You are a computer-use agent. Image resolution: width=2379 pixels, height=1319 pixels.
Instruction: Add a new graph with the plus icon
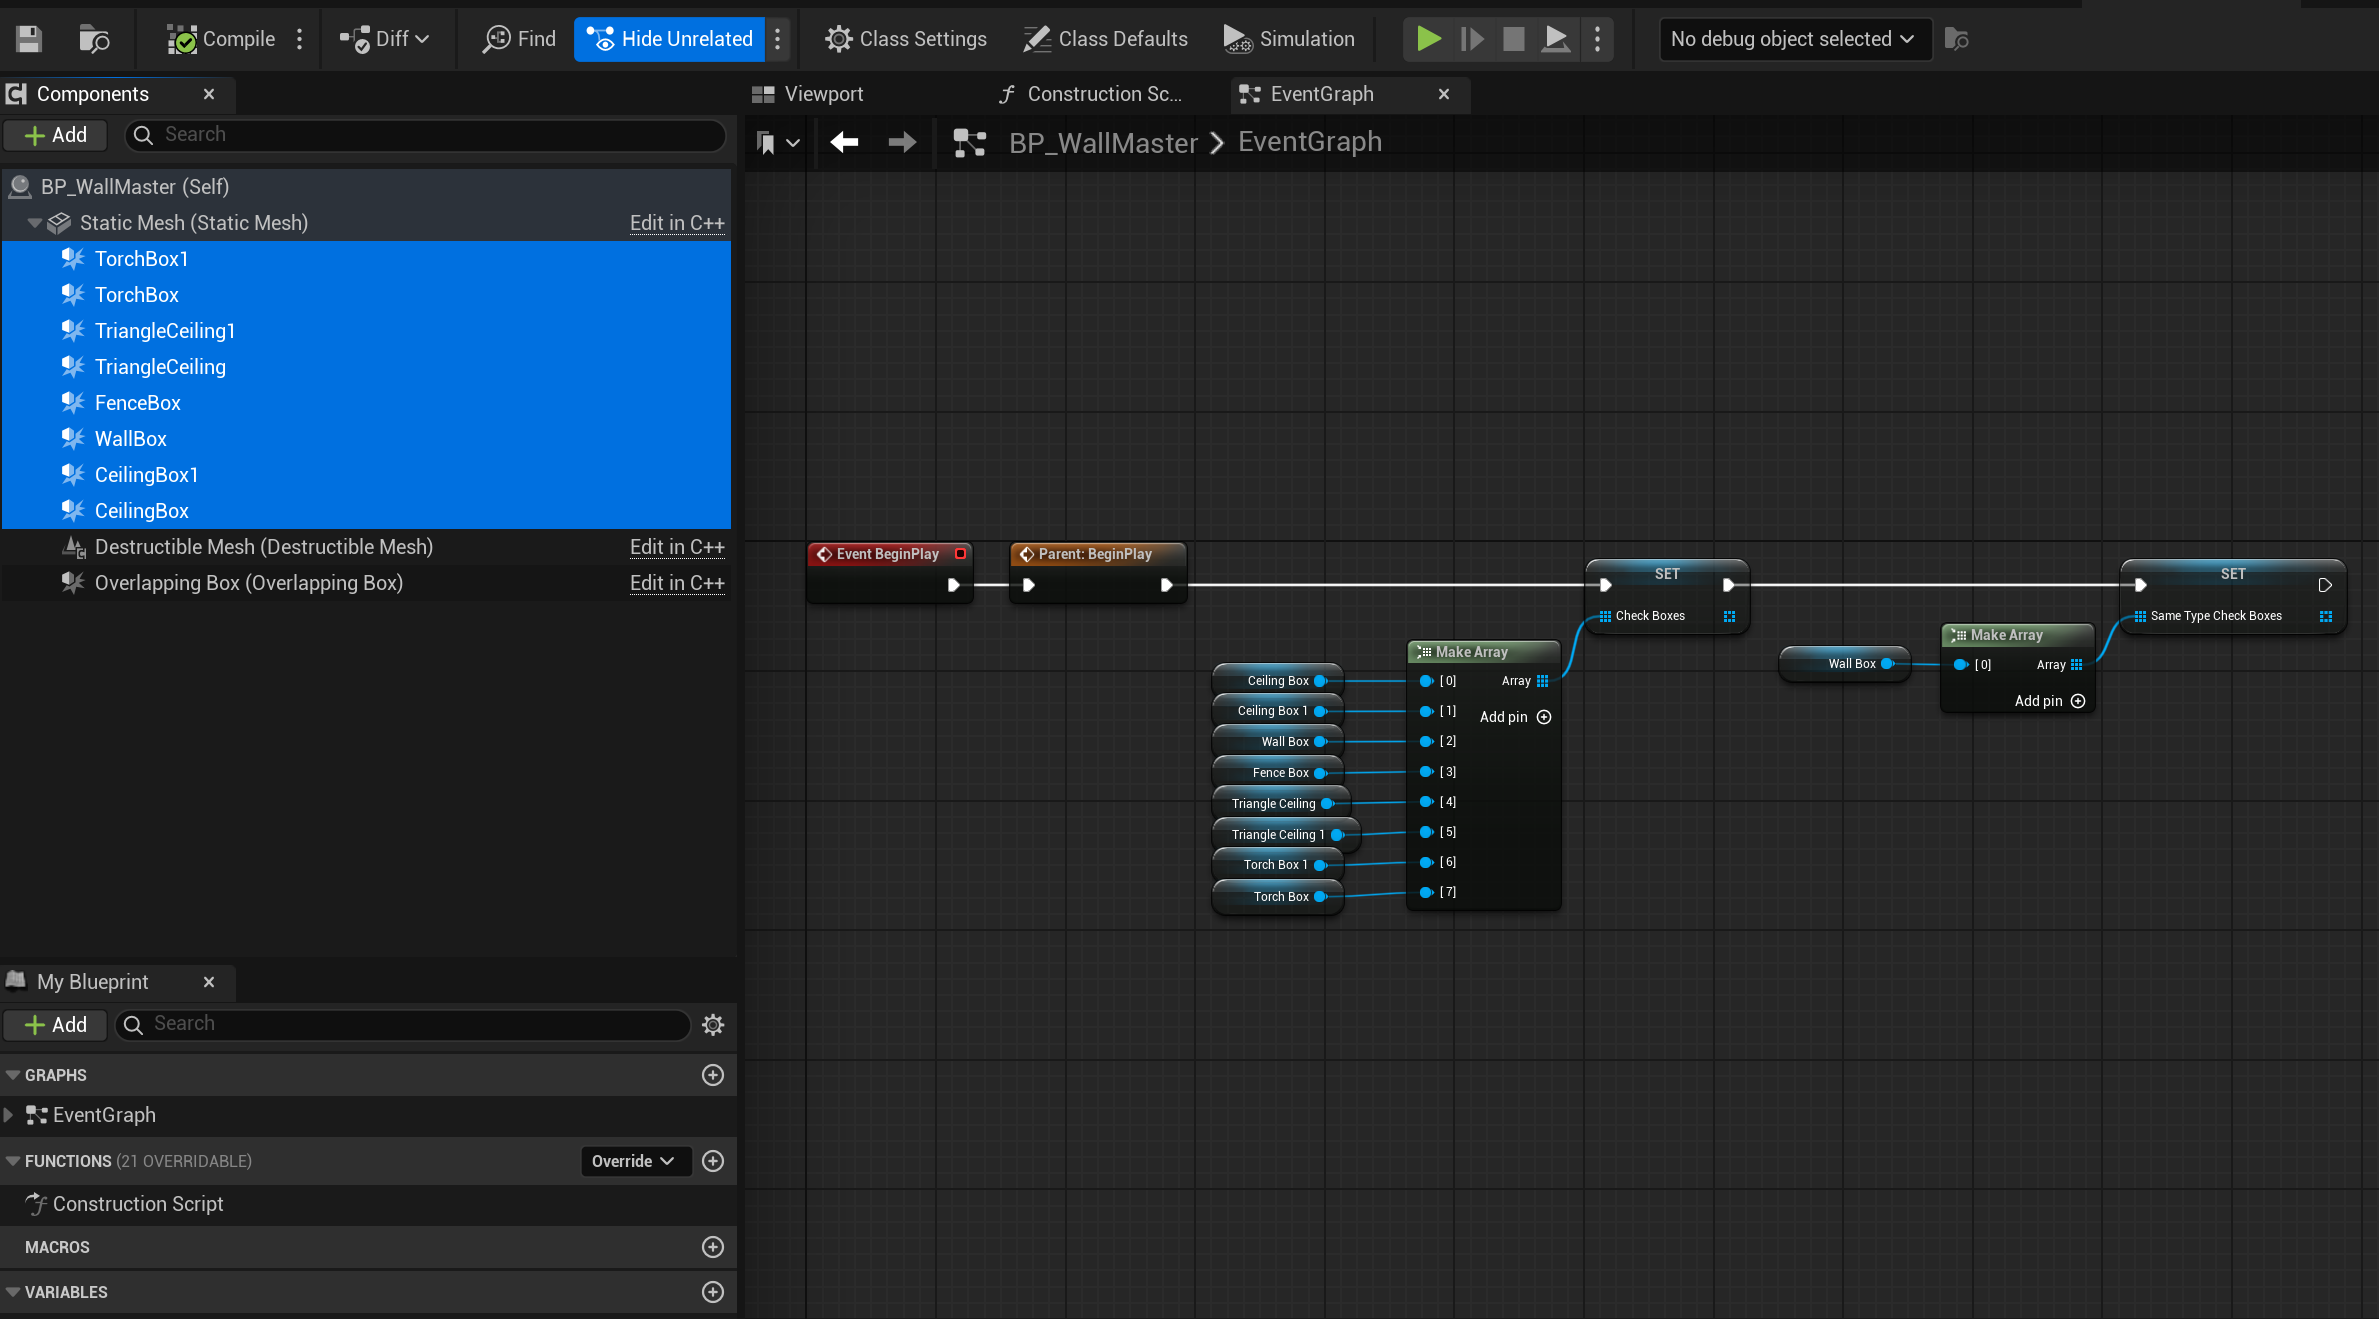pyautogui.click(x=713, y=1075)
